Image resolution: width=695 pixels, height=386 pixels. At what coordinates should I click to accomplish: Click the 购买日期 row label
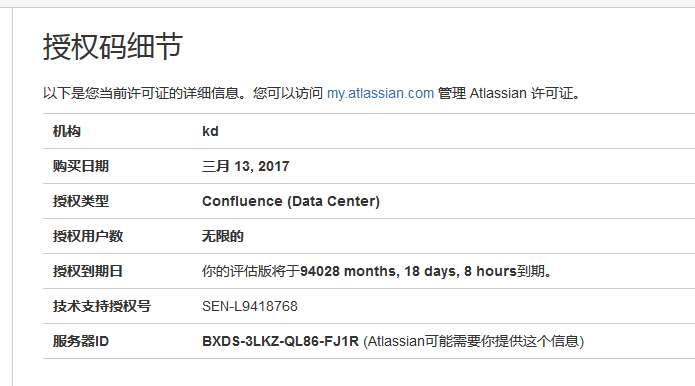(x=81, y=166)
